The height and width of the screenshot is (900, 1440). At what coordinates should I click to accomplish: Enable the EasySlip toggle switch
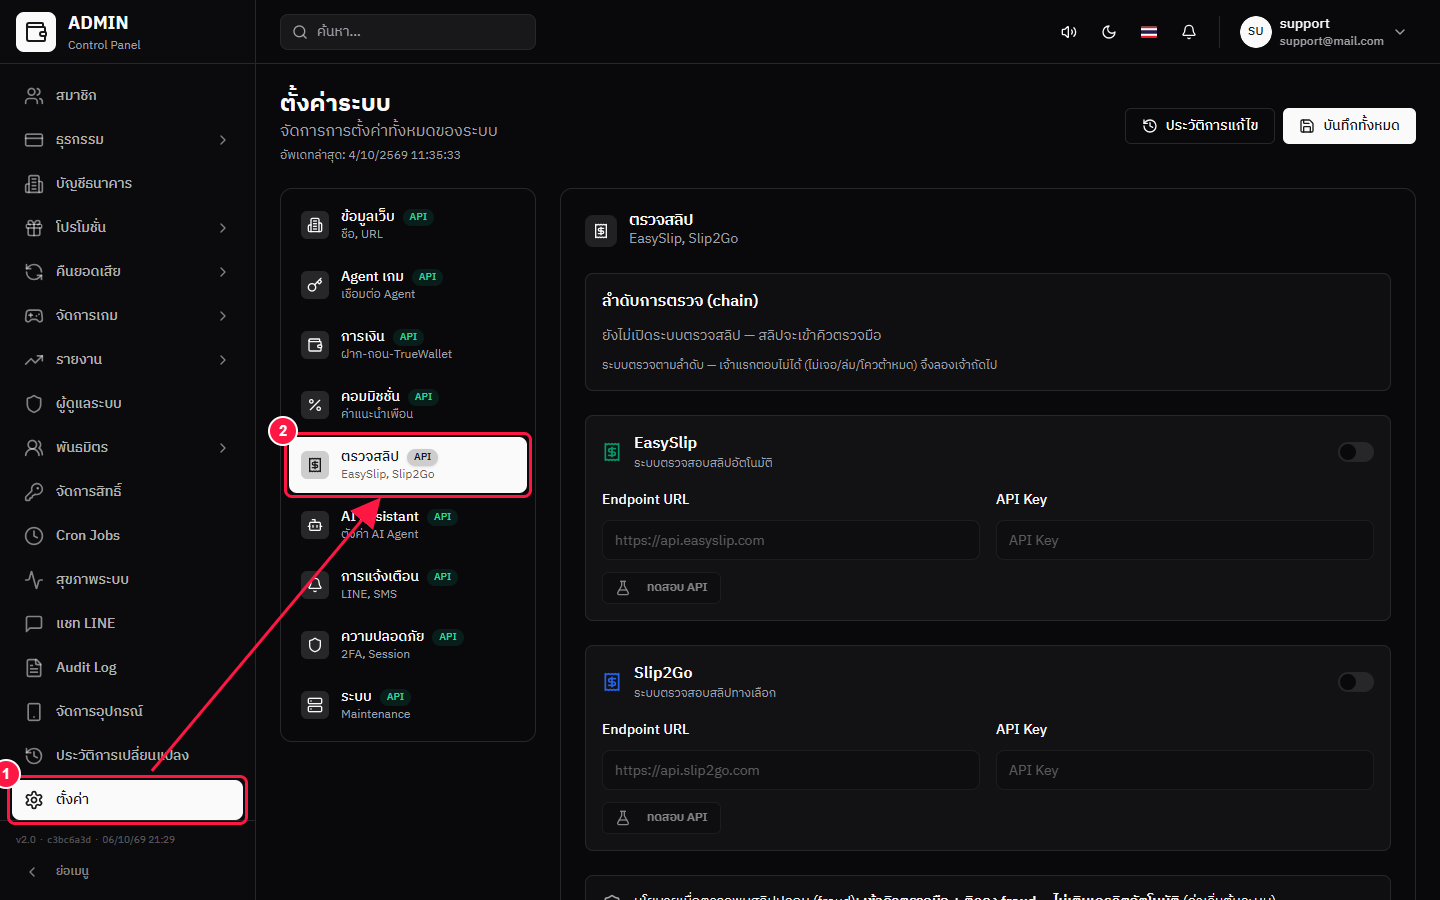click(x=1356, y=452)
